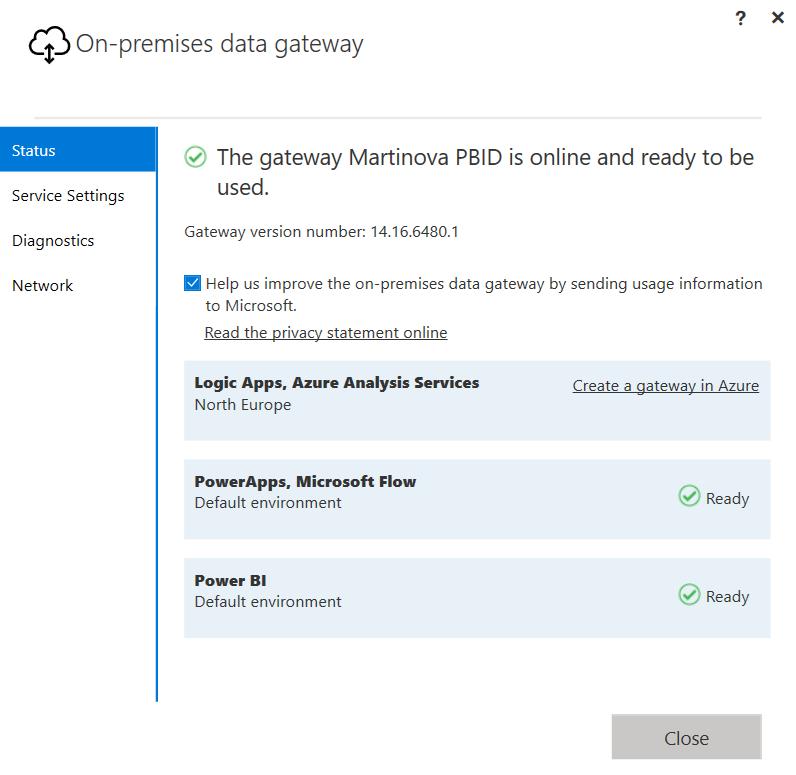Click the gateway version number 14.16.6480.1 text
This screenshot has height=775, width=796.
click(321, 232)
